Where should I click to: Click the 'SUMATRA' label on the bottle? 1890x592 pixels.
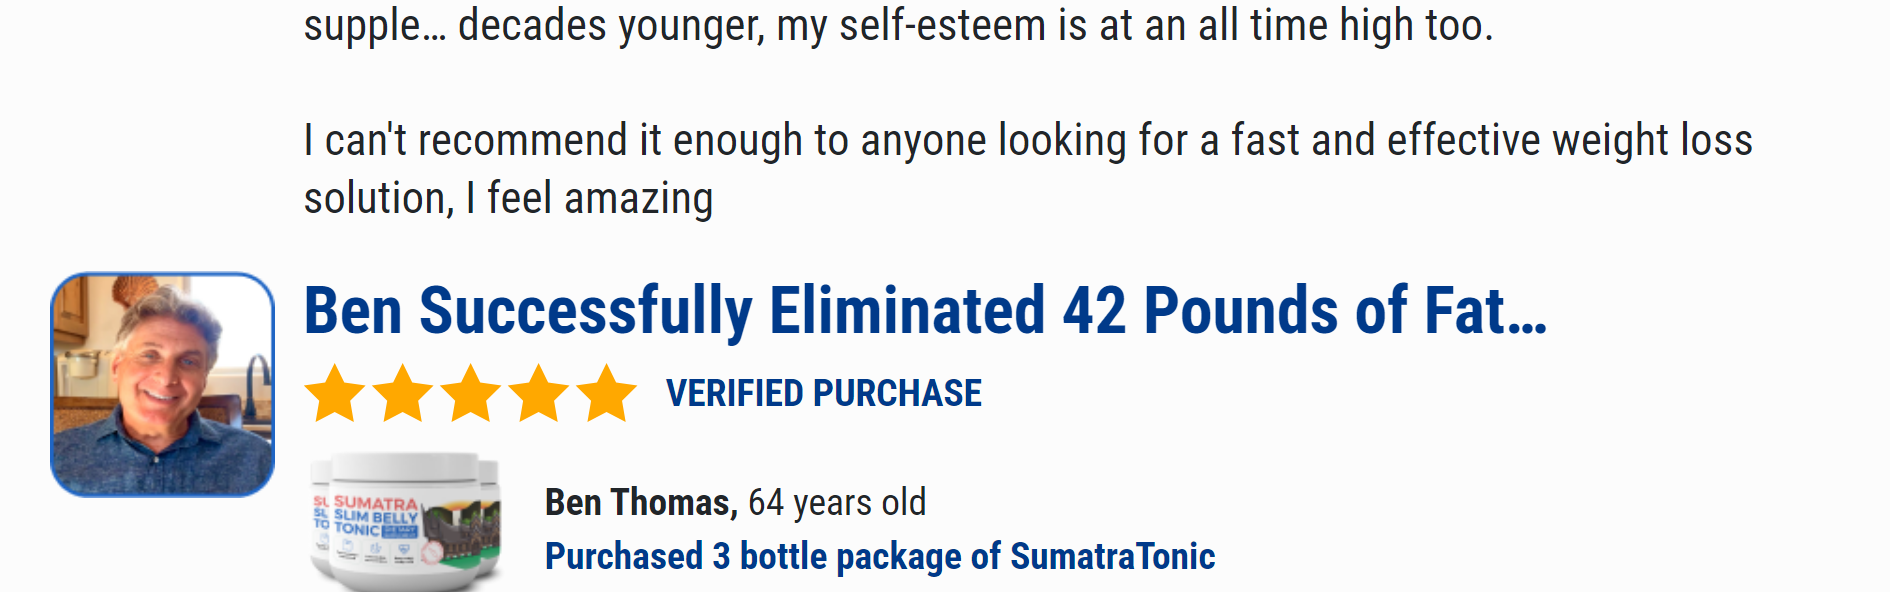(376, 503)
